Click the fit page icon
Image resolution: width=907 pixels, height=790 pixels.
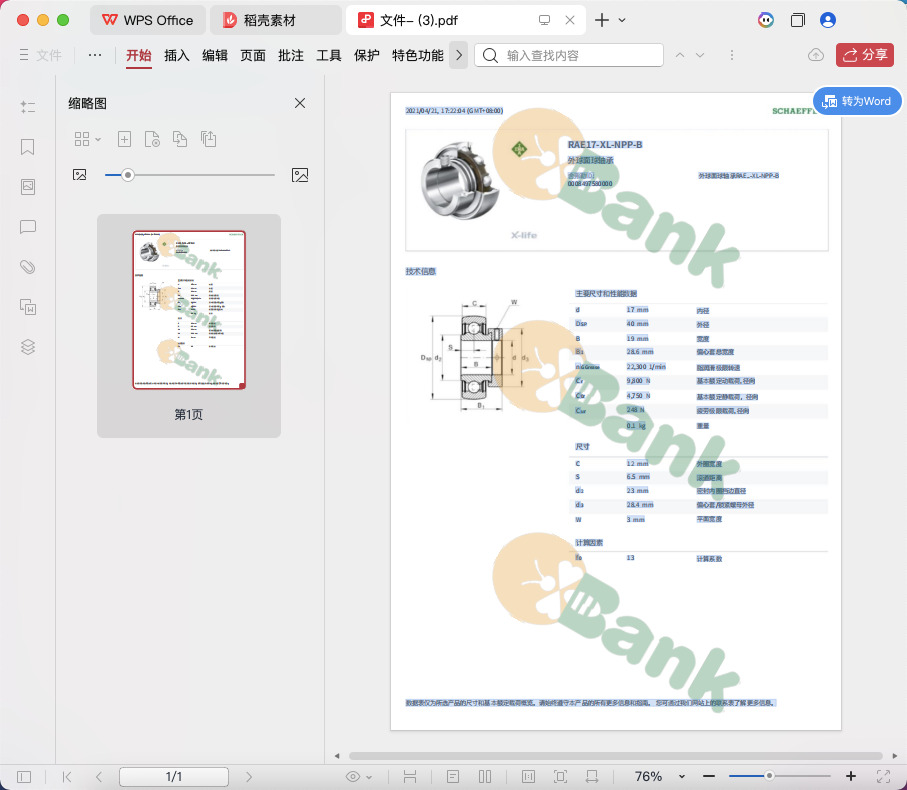(560, 777)
